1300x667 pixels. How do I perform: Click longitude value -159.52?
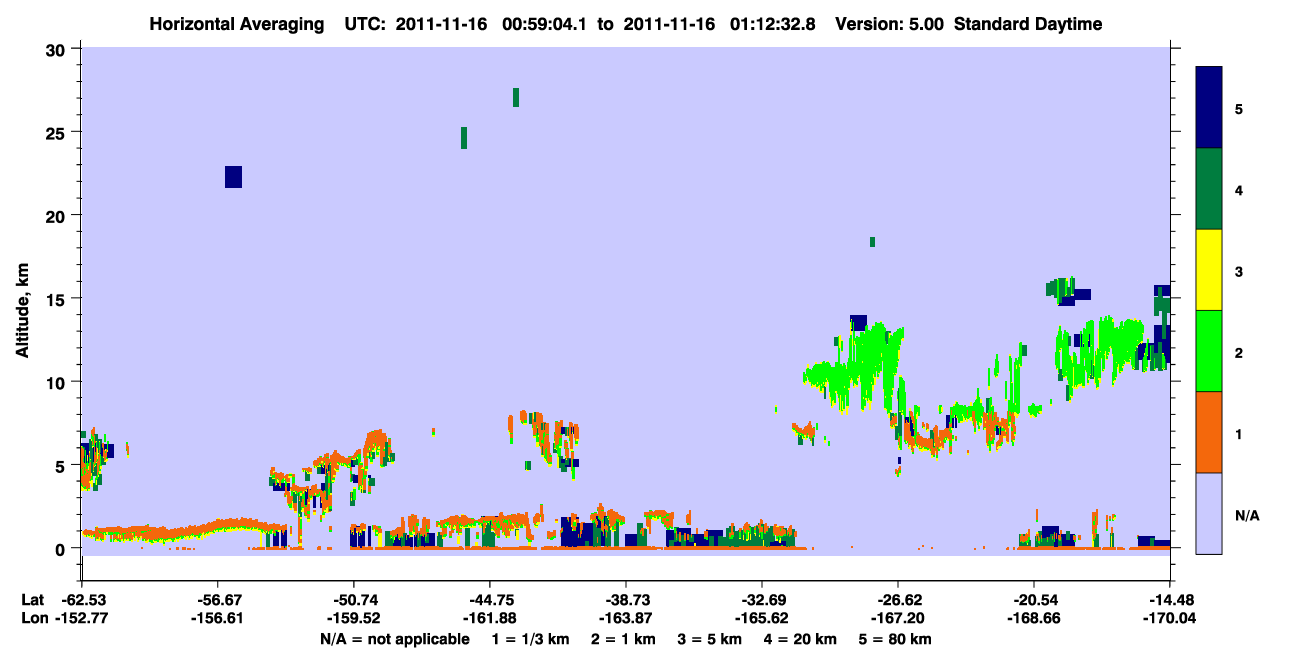tap(353, 619)
